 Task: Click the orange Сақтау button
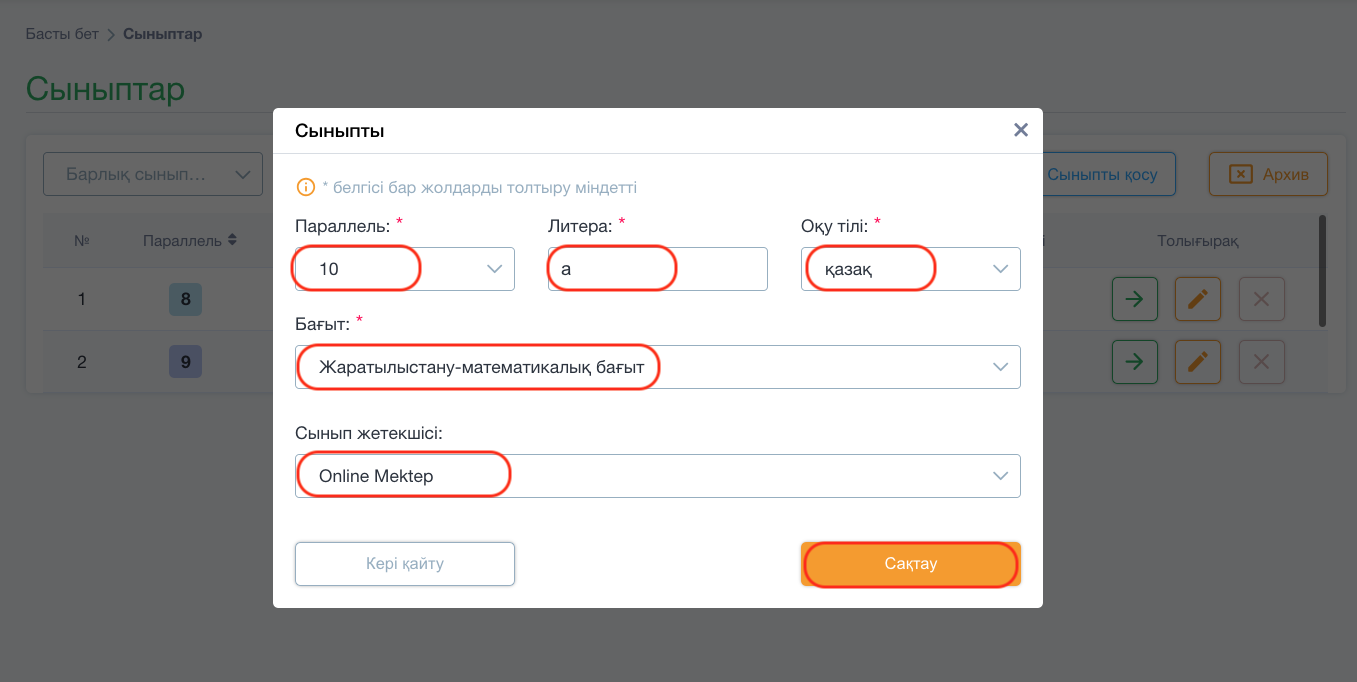(x=911, y=564)
